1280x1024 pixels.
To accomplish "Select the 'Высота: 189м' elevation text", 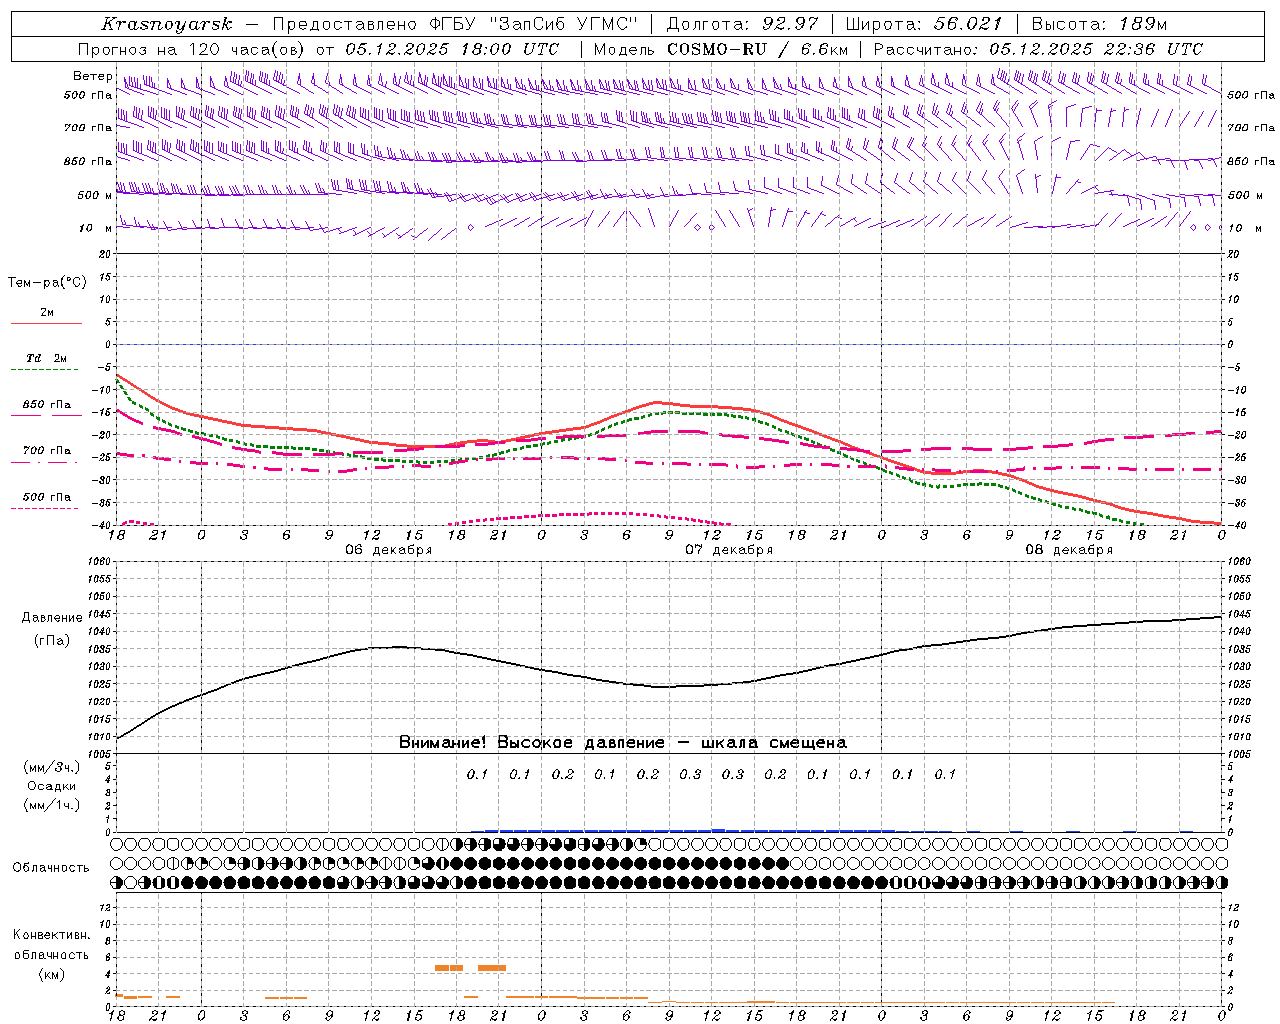I will tap(1099, 24).
